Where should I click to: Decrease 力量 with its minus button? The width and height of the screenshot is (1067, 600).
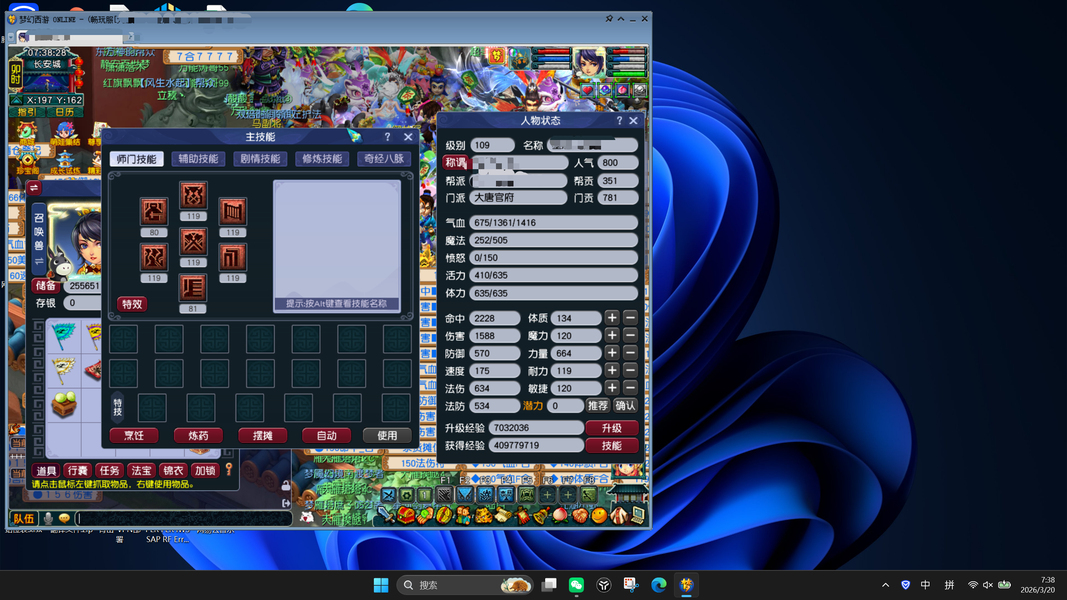(x=630, y=353)
